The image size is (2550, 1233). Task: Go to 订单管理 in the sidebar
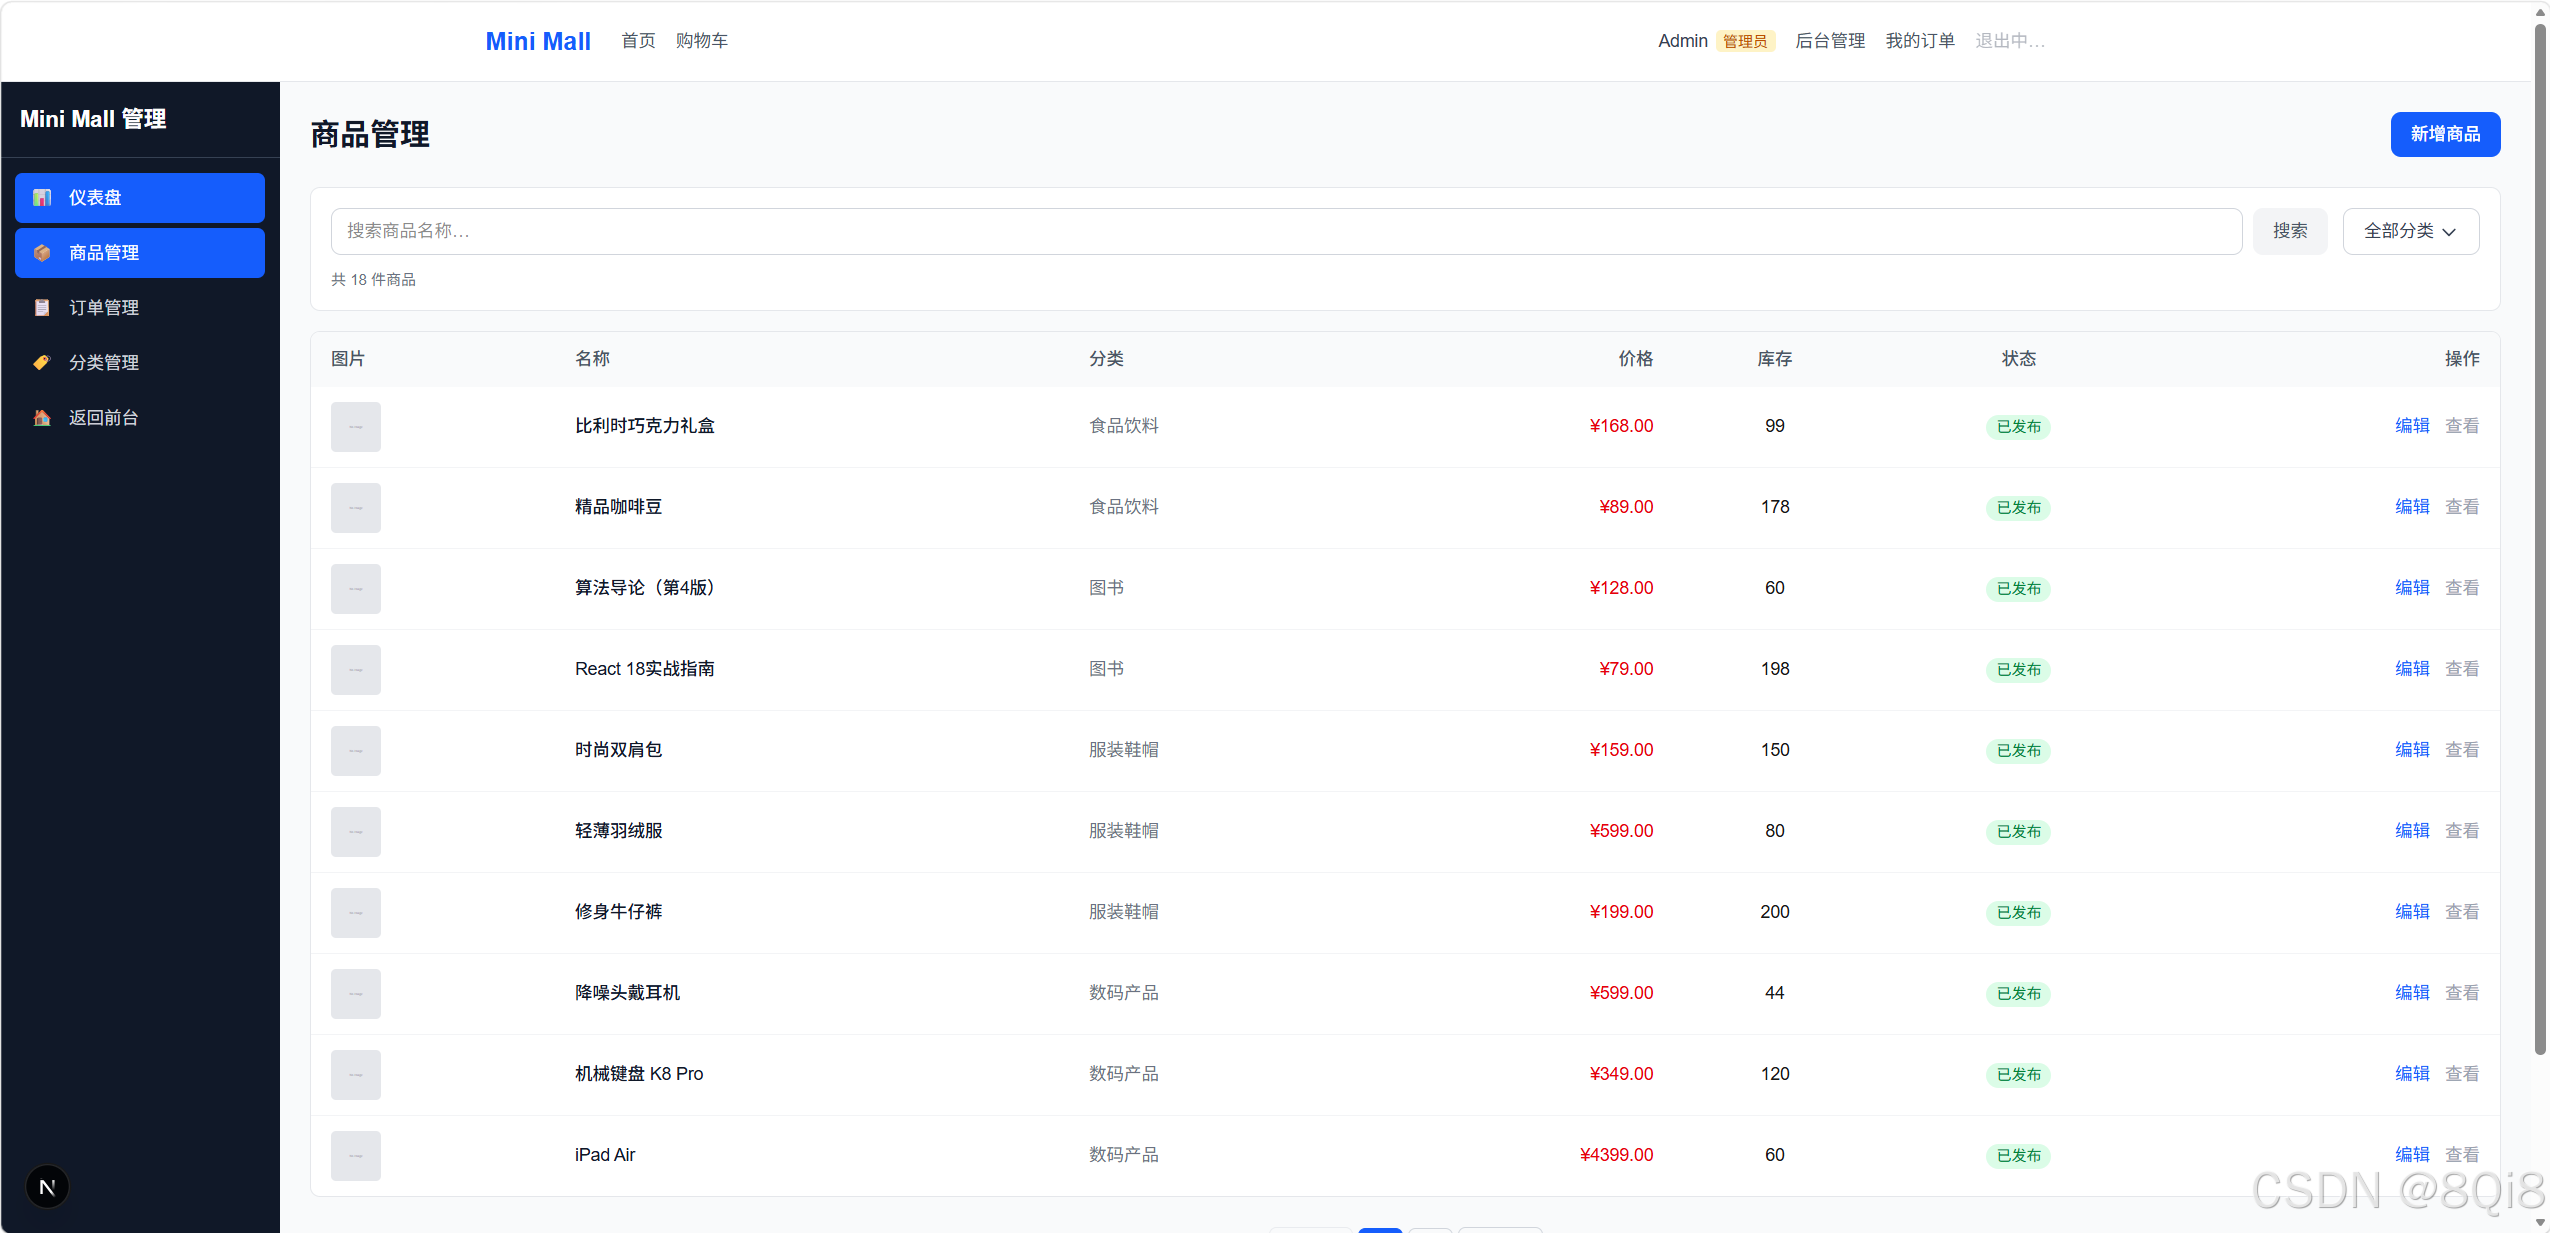pyautogui.click(x=140, y=308)
